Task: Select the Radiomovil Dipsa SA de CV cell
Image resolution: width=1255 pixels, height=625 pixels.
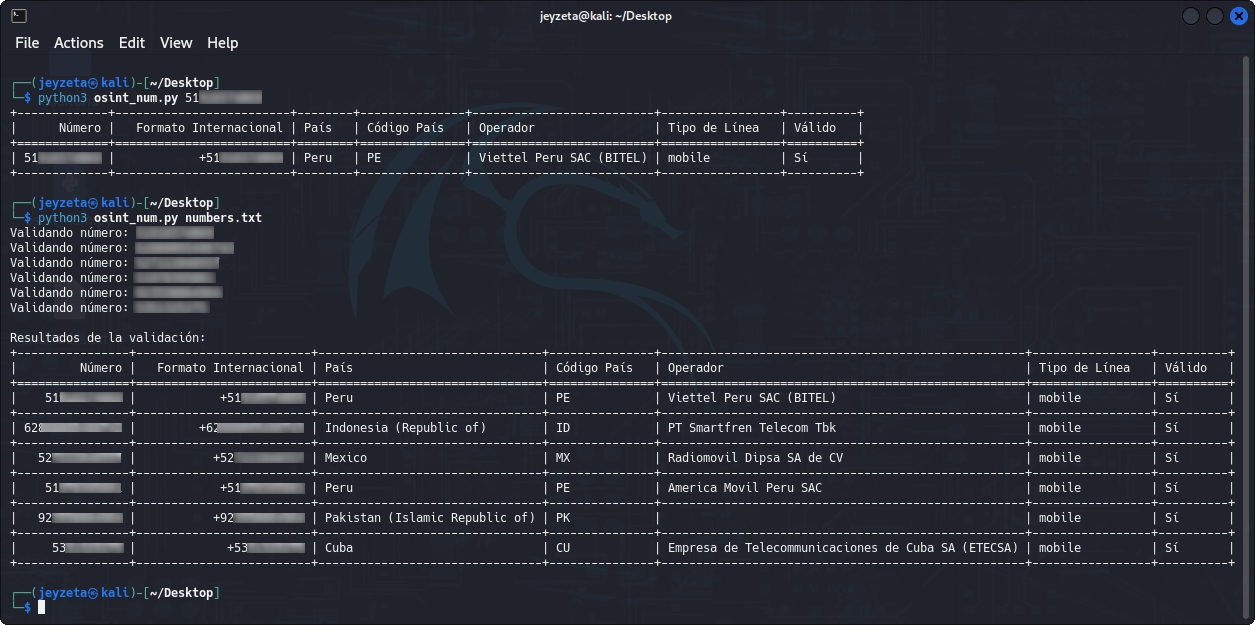Action: point(755,458)
